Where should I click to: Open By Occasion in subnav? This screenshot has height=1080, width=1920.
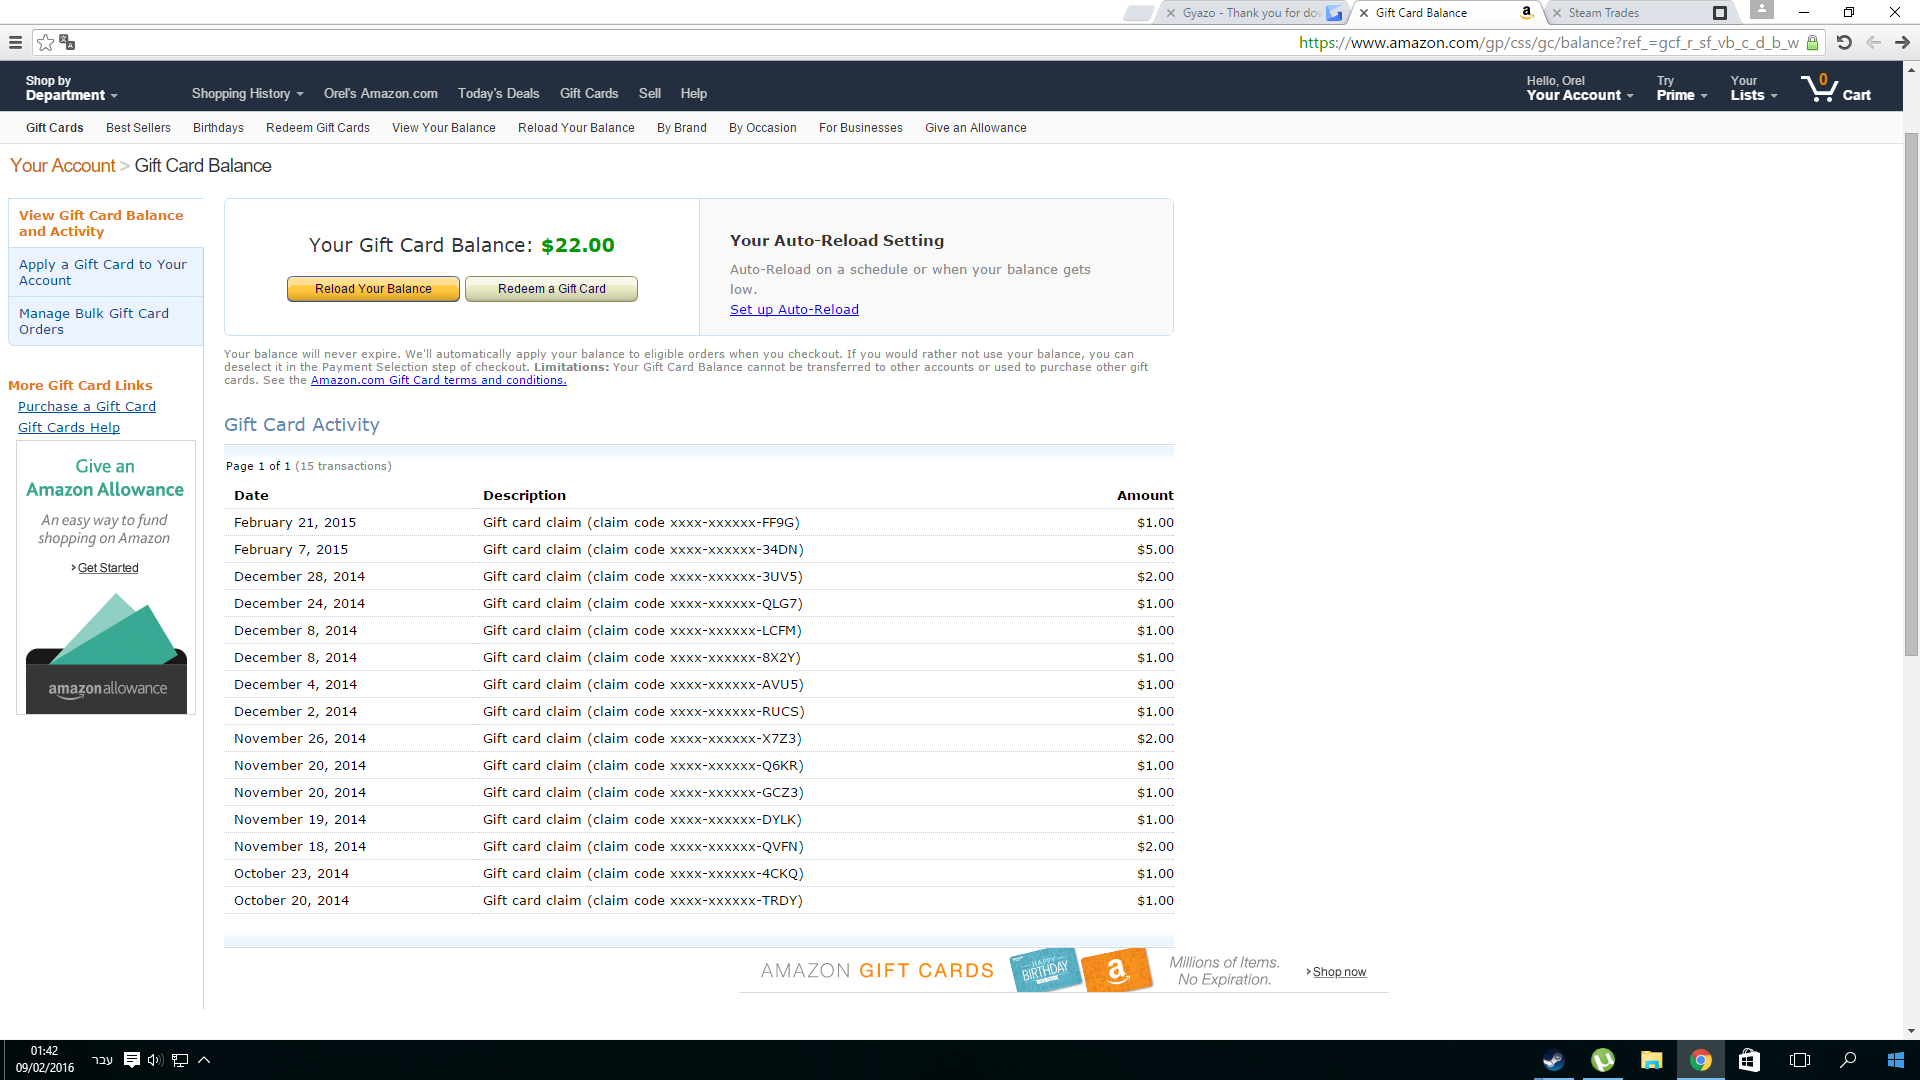(x=763, y=128)
